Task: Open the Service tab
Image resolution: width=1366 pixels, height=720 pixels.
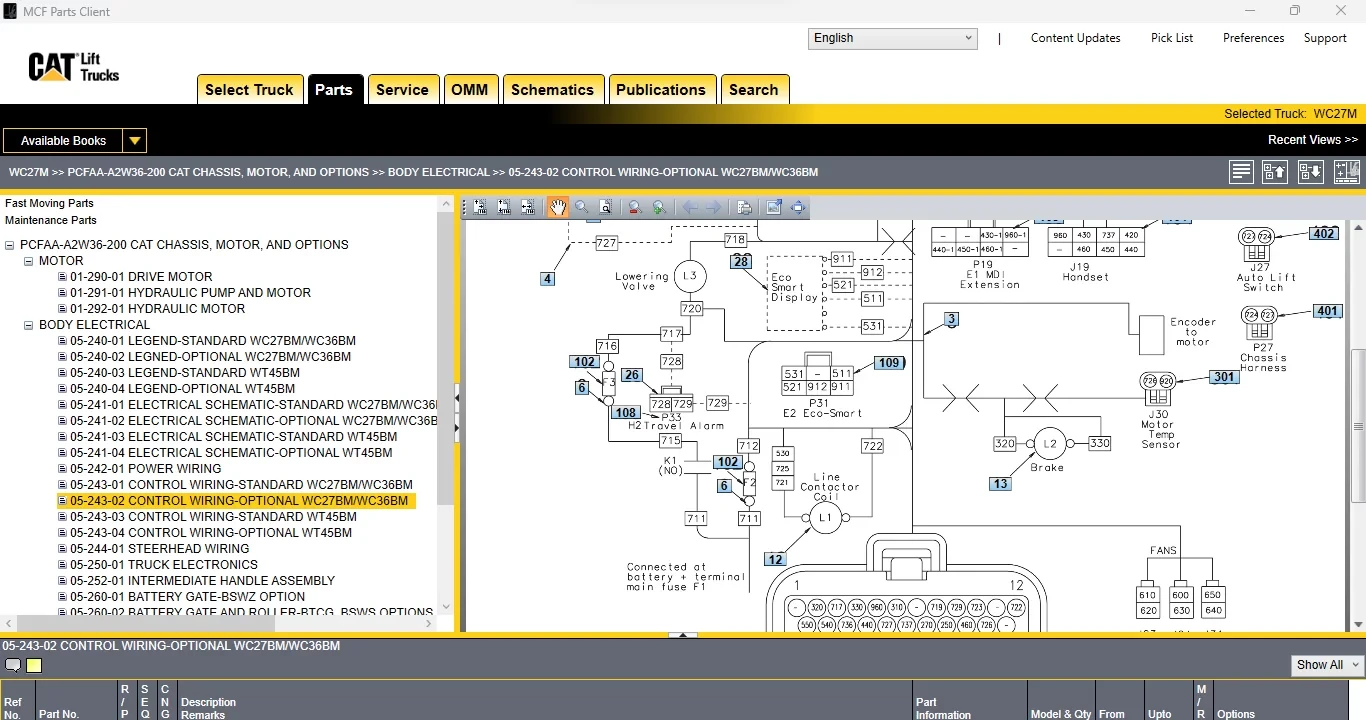Action: click(x=402, y=89)
